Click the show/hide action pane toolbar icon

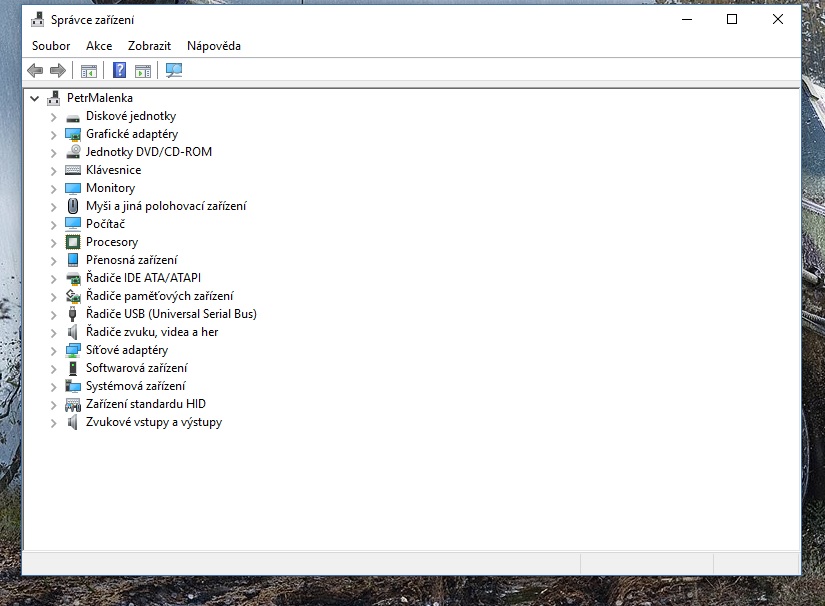click(143, 70)
